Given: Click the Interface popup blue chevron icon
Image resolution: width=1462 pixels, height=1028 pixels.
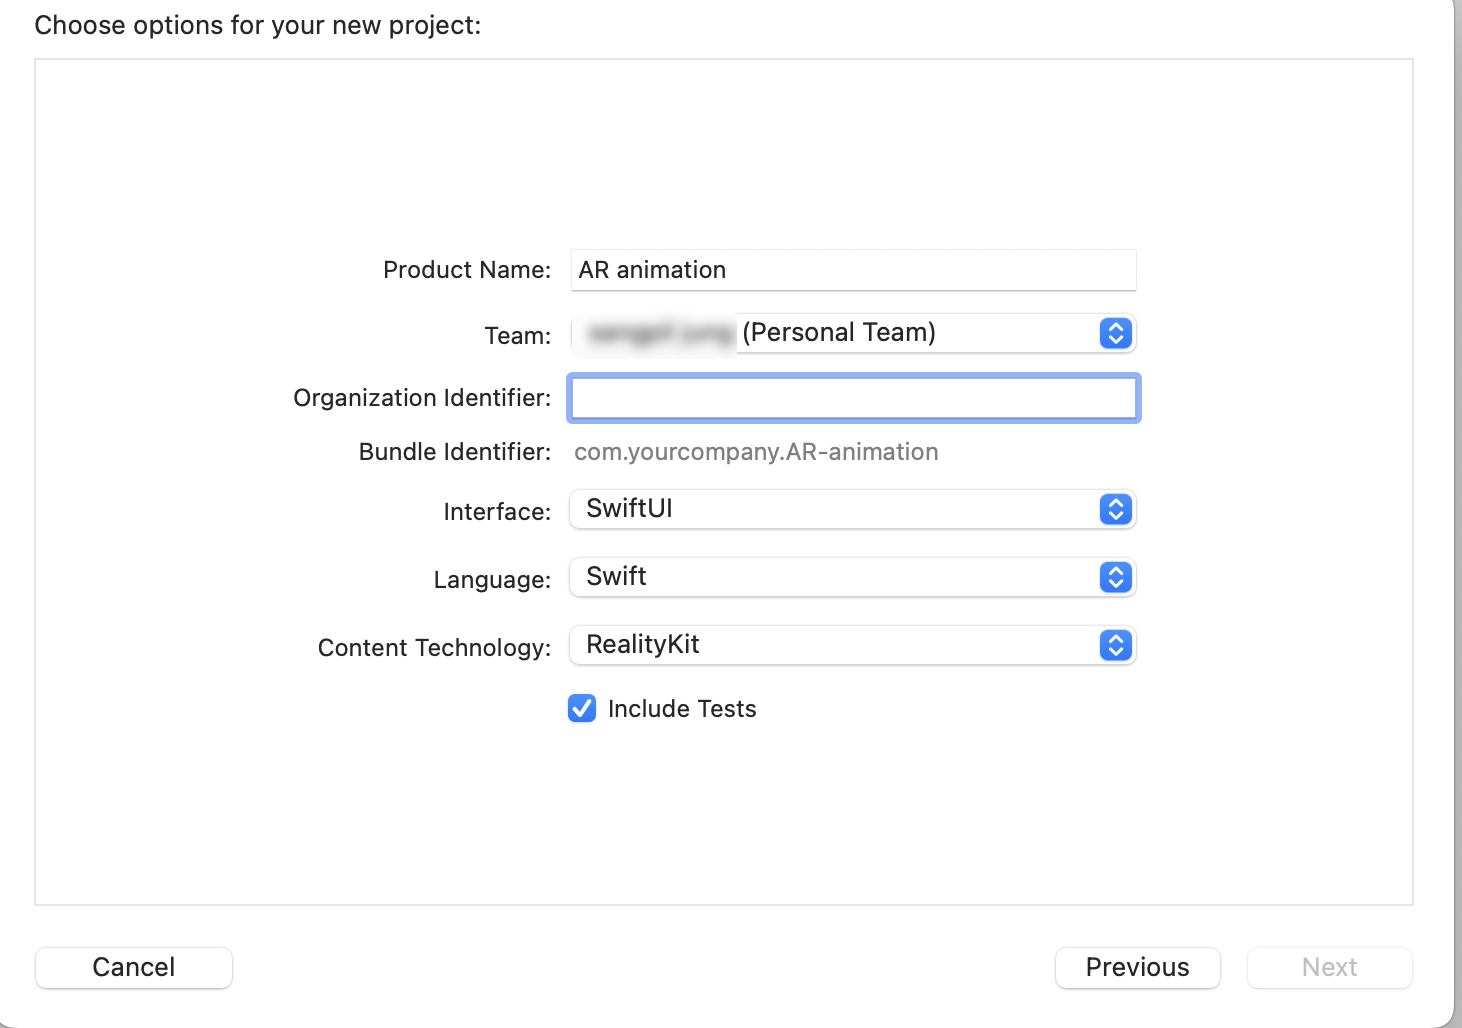Looking at the screenshot, I should click(x=1115, y=509).
